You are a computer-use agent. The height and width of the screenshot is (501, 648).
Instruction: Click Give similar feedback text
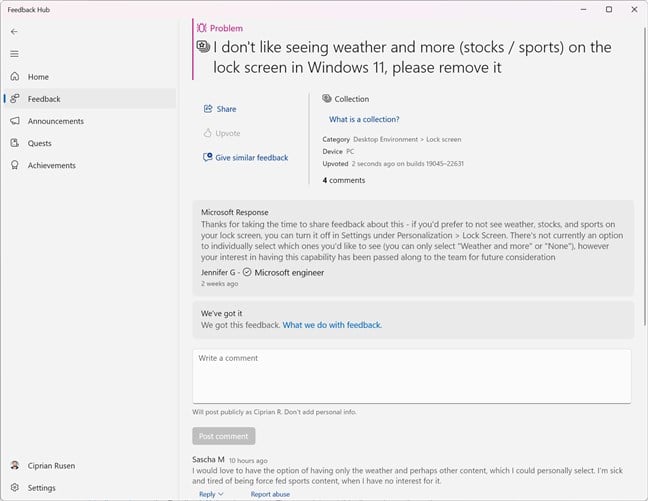tap(252, 157)
